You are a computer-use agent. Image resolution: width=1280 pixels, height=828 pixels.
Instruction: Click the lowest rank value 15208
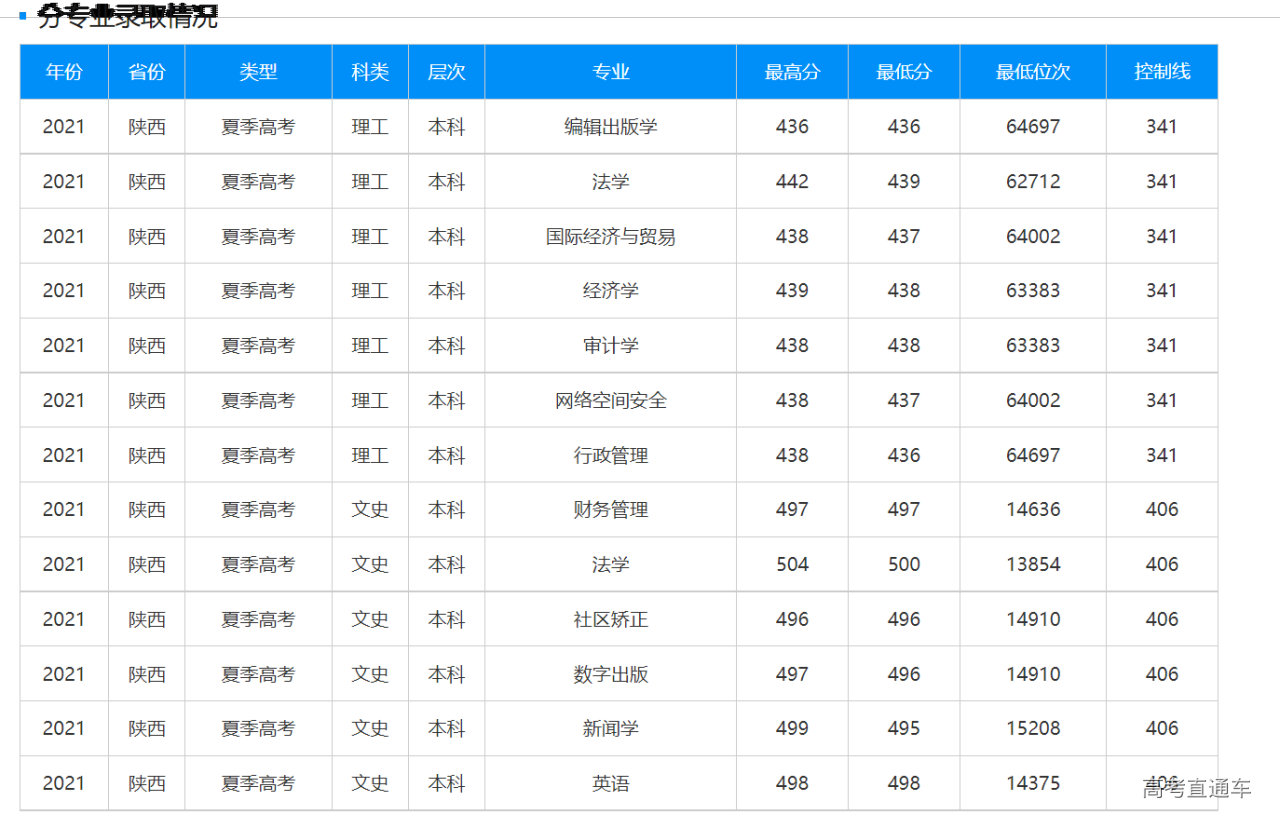(x=1033, y=729)
